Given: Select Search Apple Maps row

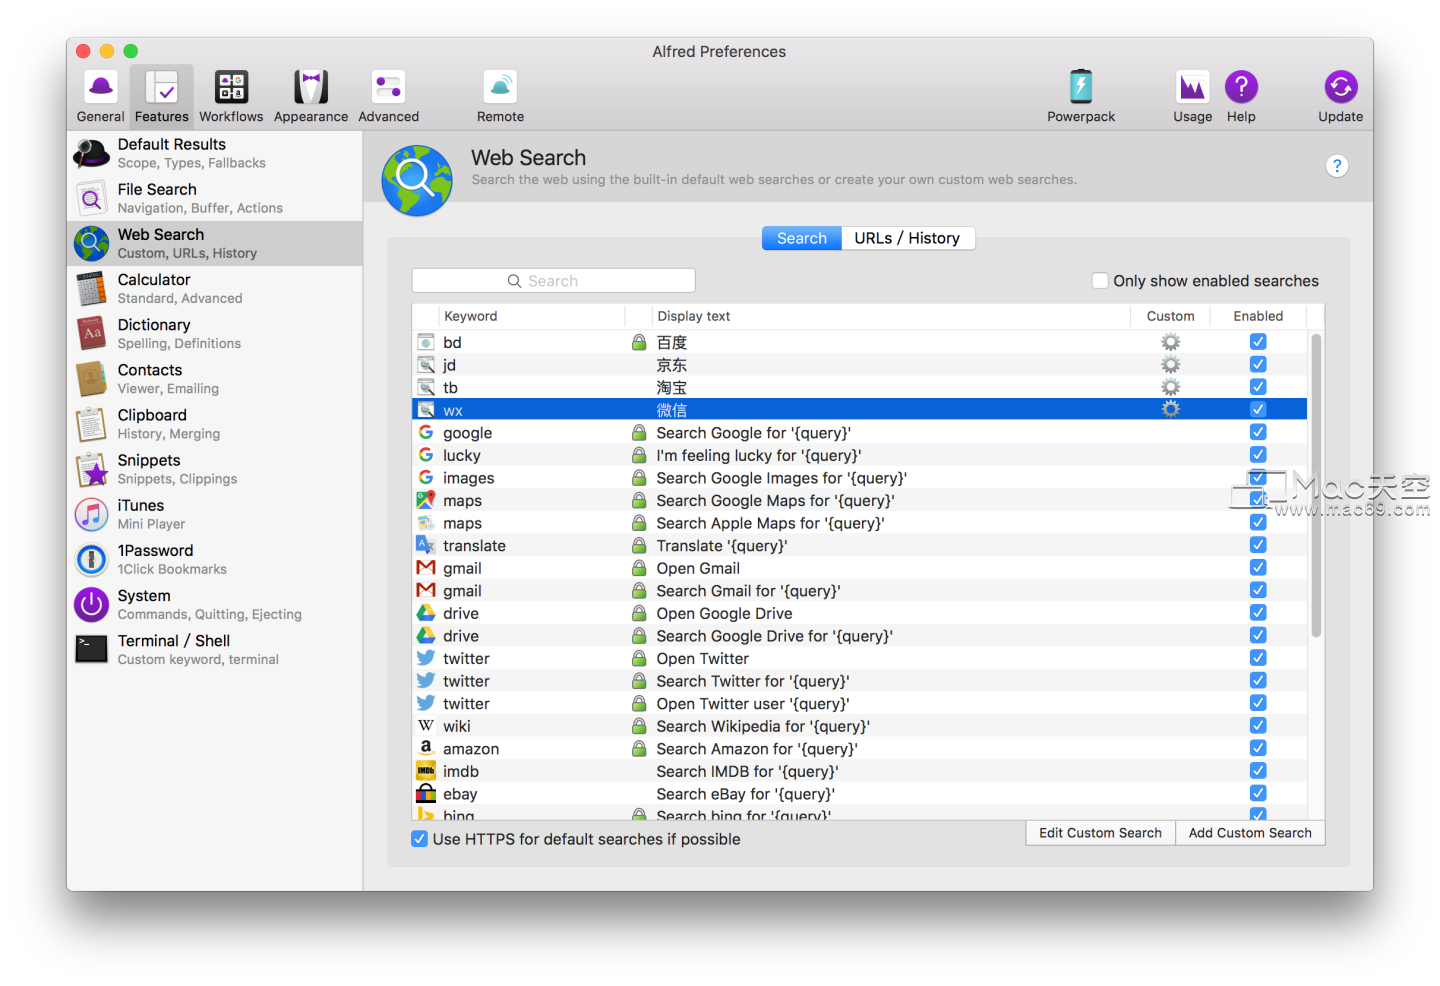Looking at the screenshot, I should [859, 523].
